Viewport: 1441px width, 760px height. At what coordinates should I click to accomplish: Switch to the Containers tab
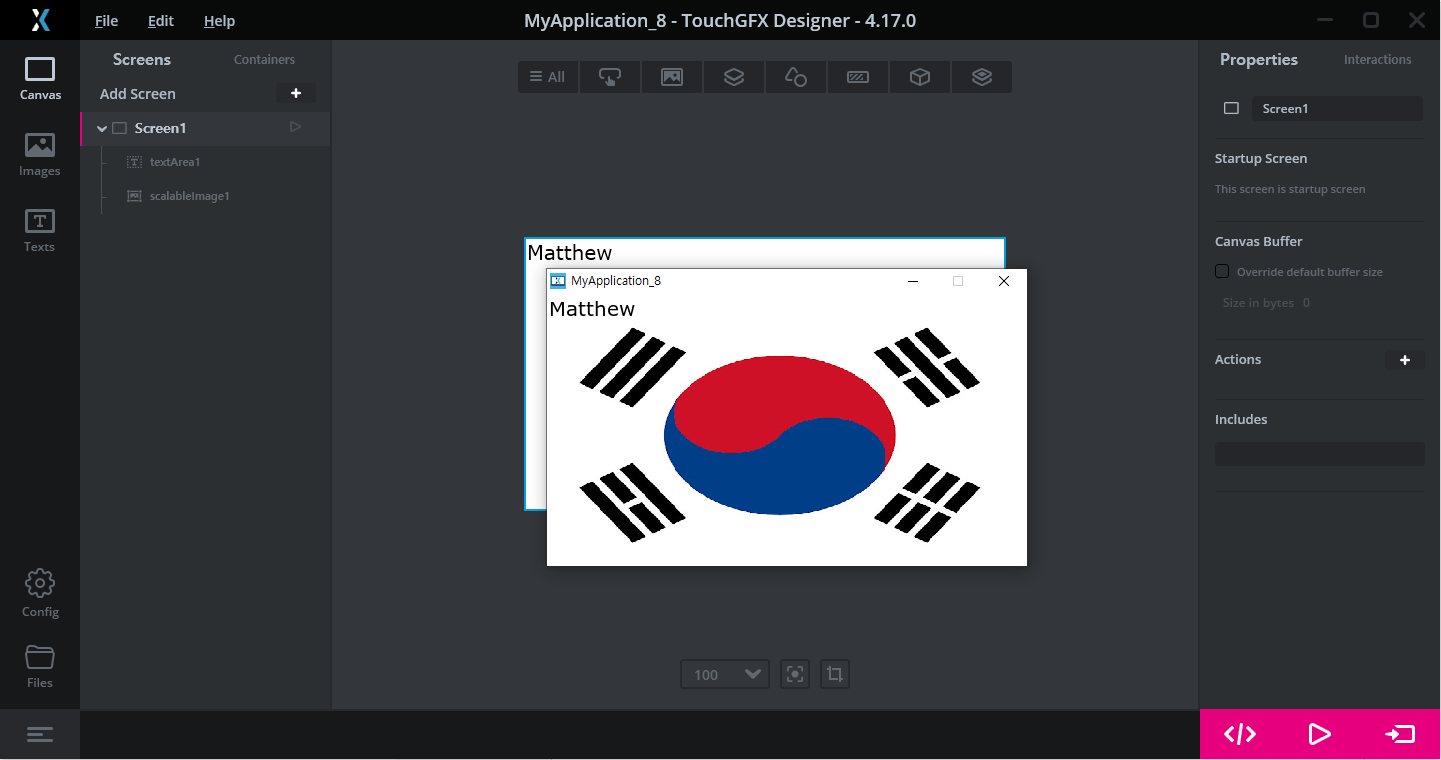coord(264,60)
